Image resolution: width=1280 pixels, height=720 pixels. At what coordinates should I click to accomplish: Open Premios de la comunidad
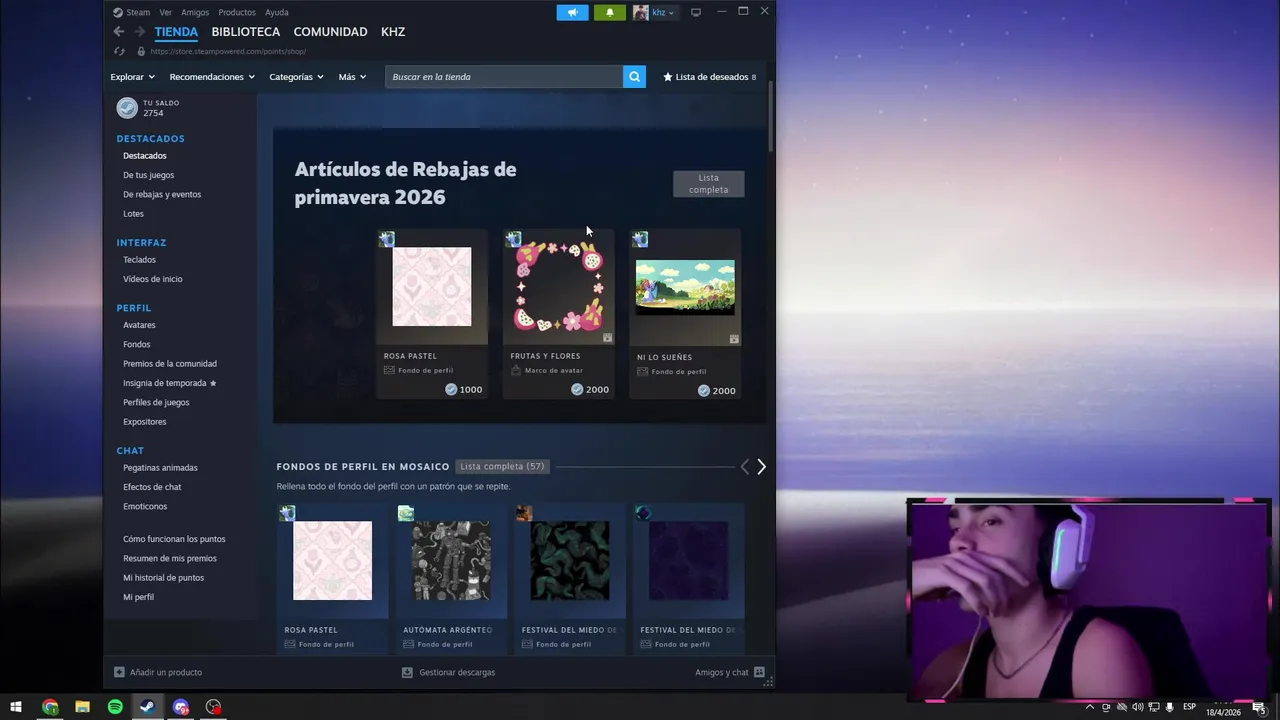coord(170,364)
